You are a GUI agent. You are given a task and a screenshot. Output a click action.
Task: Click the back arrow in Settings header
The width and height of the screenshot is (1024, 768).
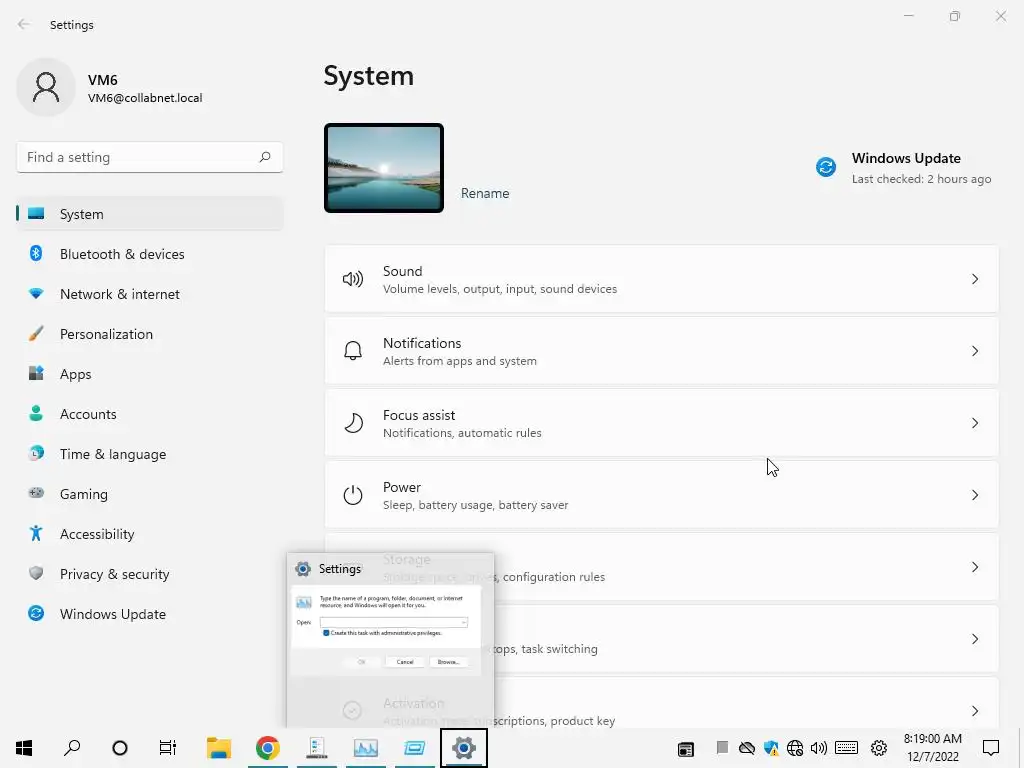(x=24, y=24)
